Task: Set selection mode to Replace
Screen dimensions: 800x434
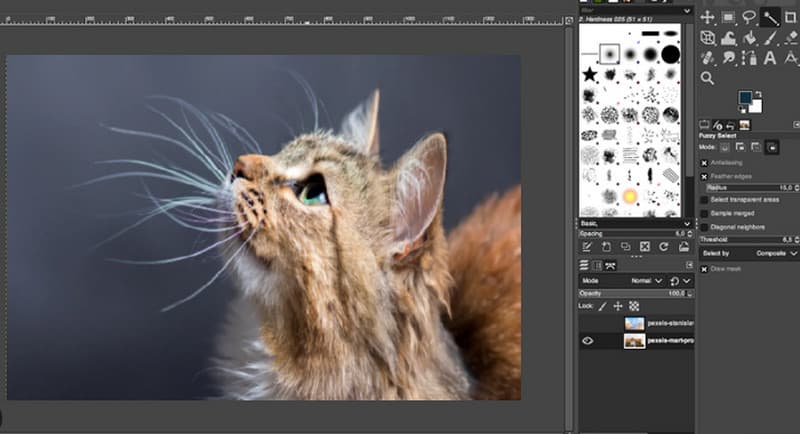Action: point(725,147)
